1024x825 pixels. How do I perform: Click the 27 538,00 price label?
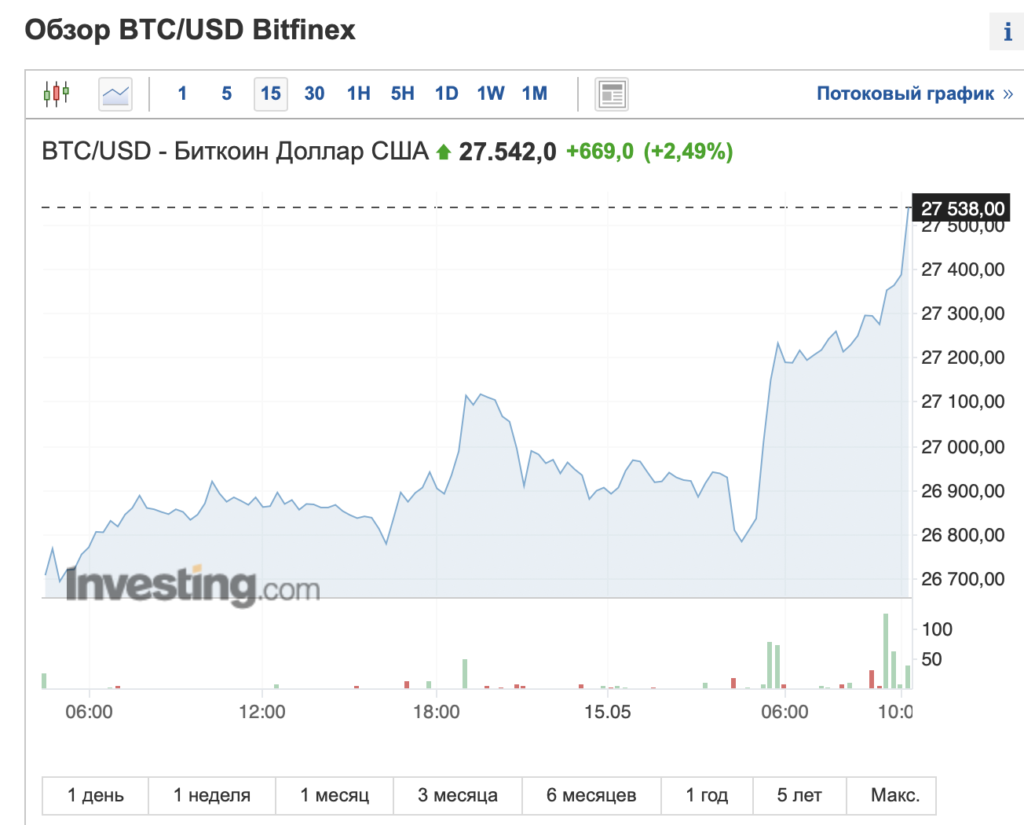pyautogui.click(x=961, y=208)
